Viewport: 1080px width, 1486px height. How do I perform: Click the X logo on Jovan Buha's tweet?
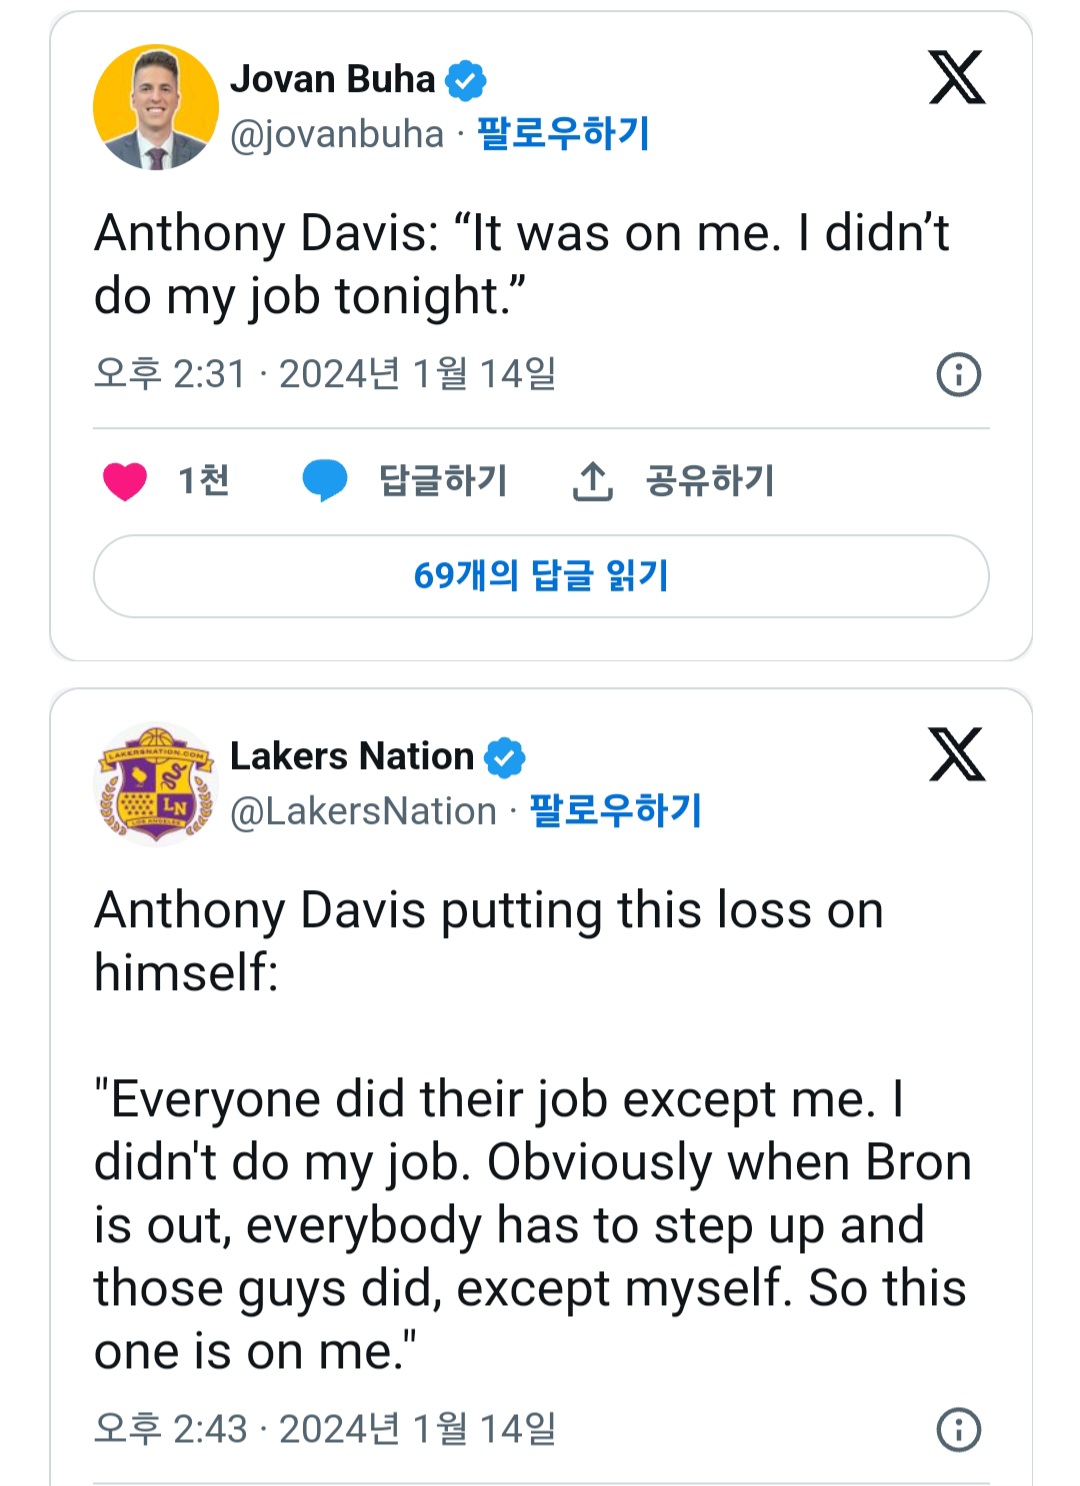point(957,77)
